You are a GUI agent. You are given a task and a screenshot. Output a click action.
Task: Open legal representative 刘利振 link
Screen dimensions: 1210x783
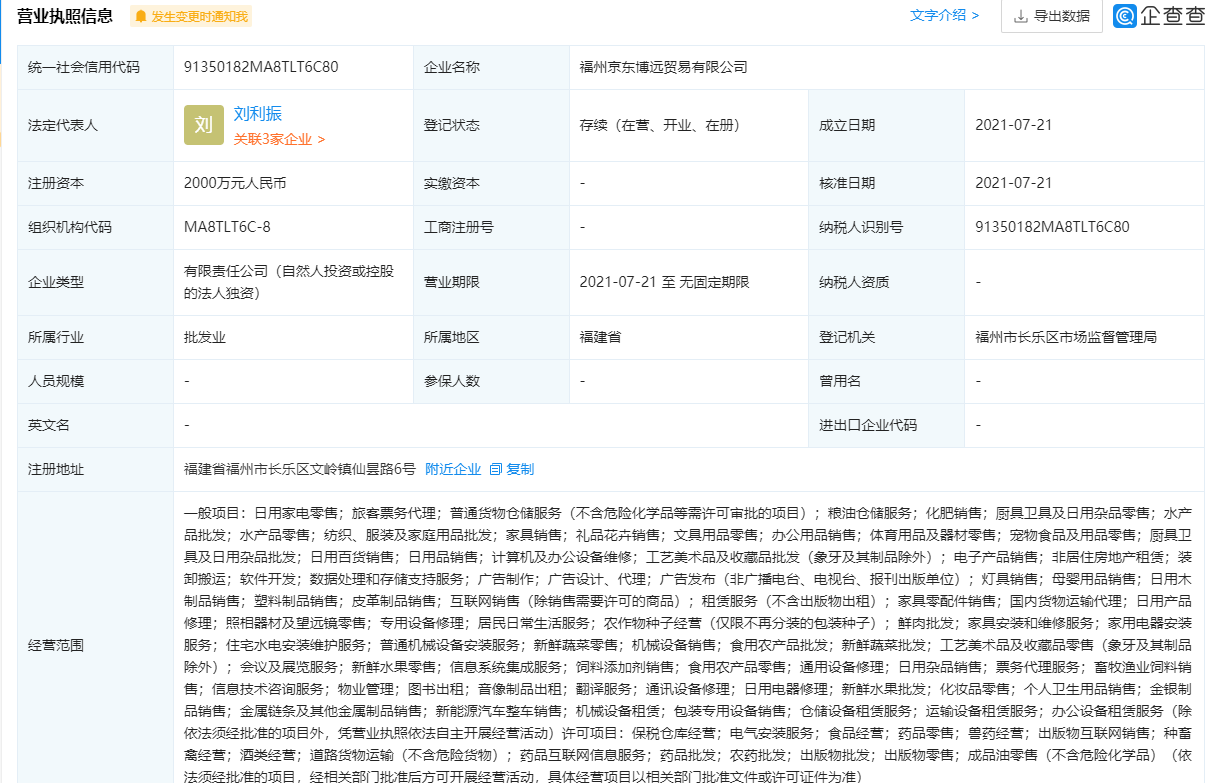click(258, 114)
